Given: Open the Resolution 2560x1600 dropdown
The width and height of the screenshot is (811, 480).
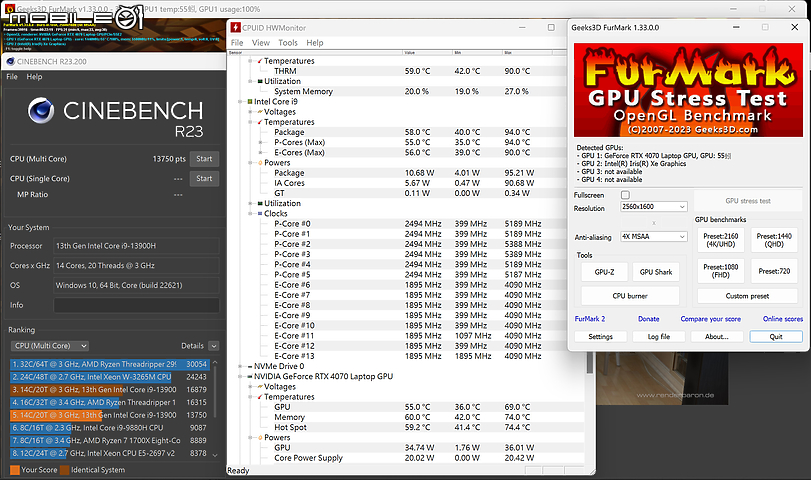Looking at the screenshot, I should click(654, 206).
